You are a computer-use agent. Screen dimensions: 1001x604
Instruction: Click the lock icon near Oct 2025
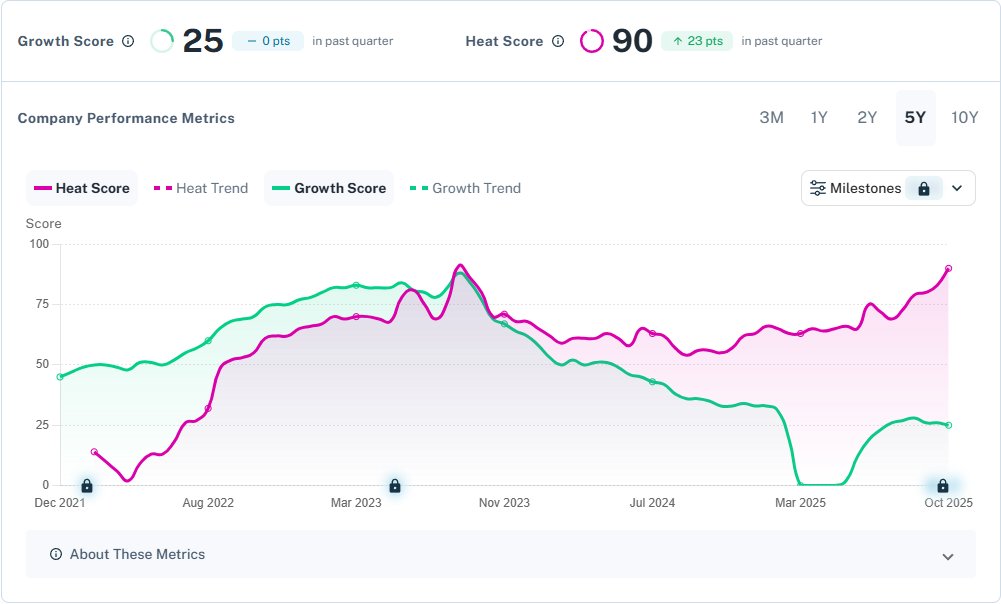coord(942,487)
